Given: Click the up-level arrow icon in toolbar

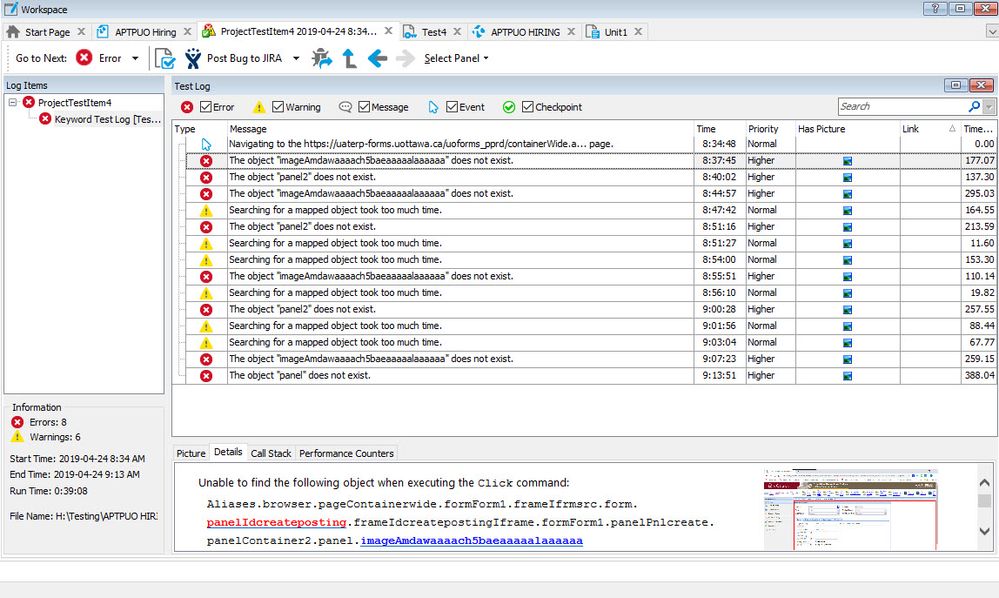Looking at the screenshot, I should (349, 58).
